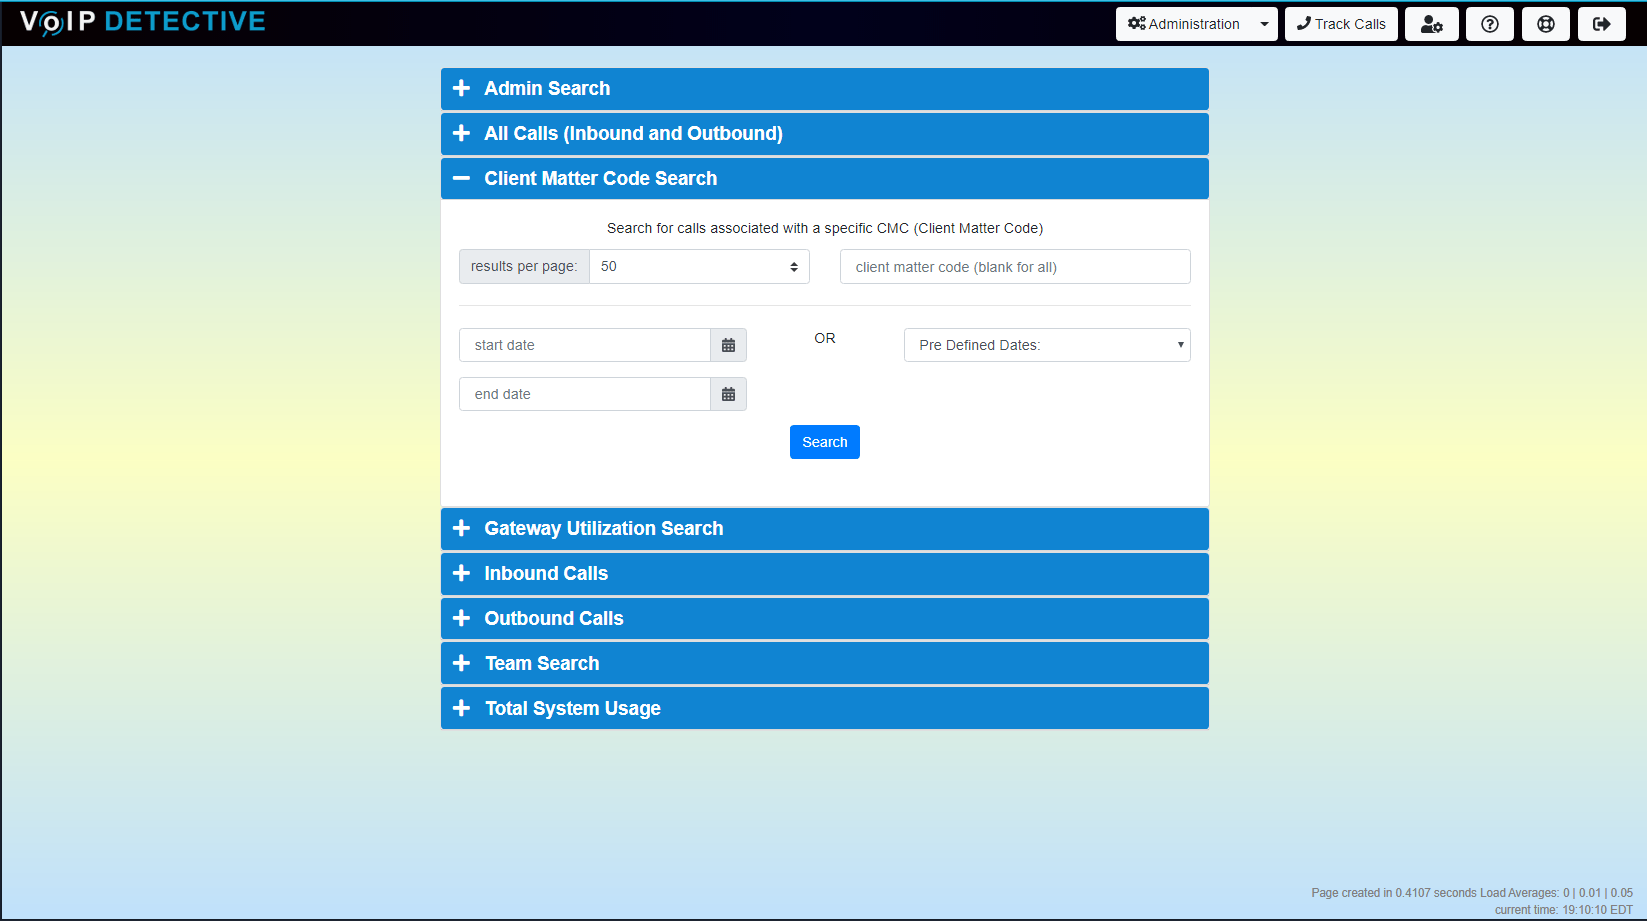Click the blue Search button
This screenshot has height=921, width=1647.
pyautogui.click(x=824, y=442)
